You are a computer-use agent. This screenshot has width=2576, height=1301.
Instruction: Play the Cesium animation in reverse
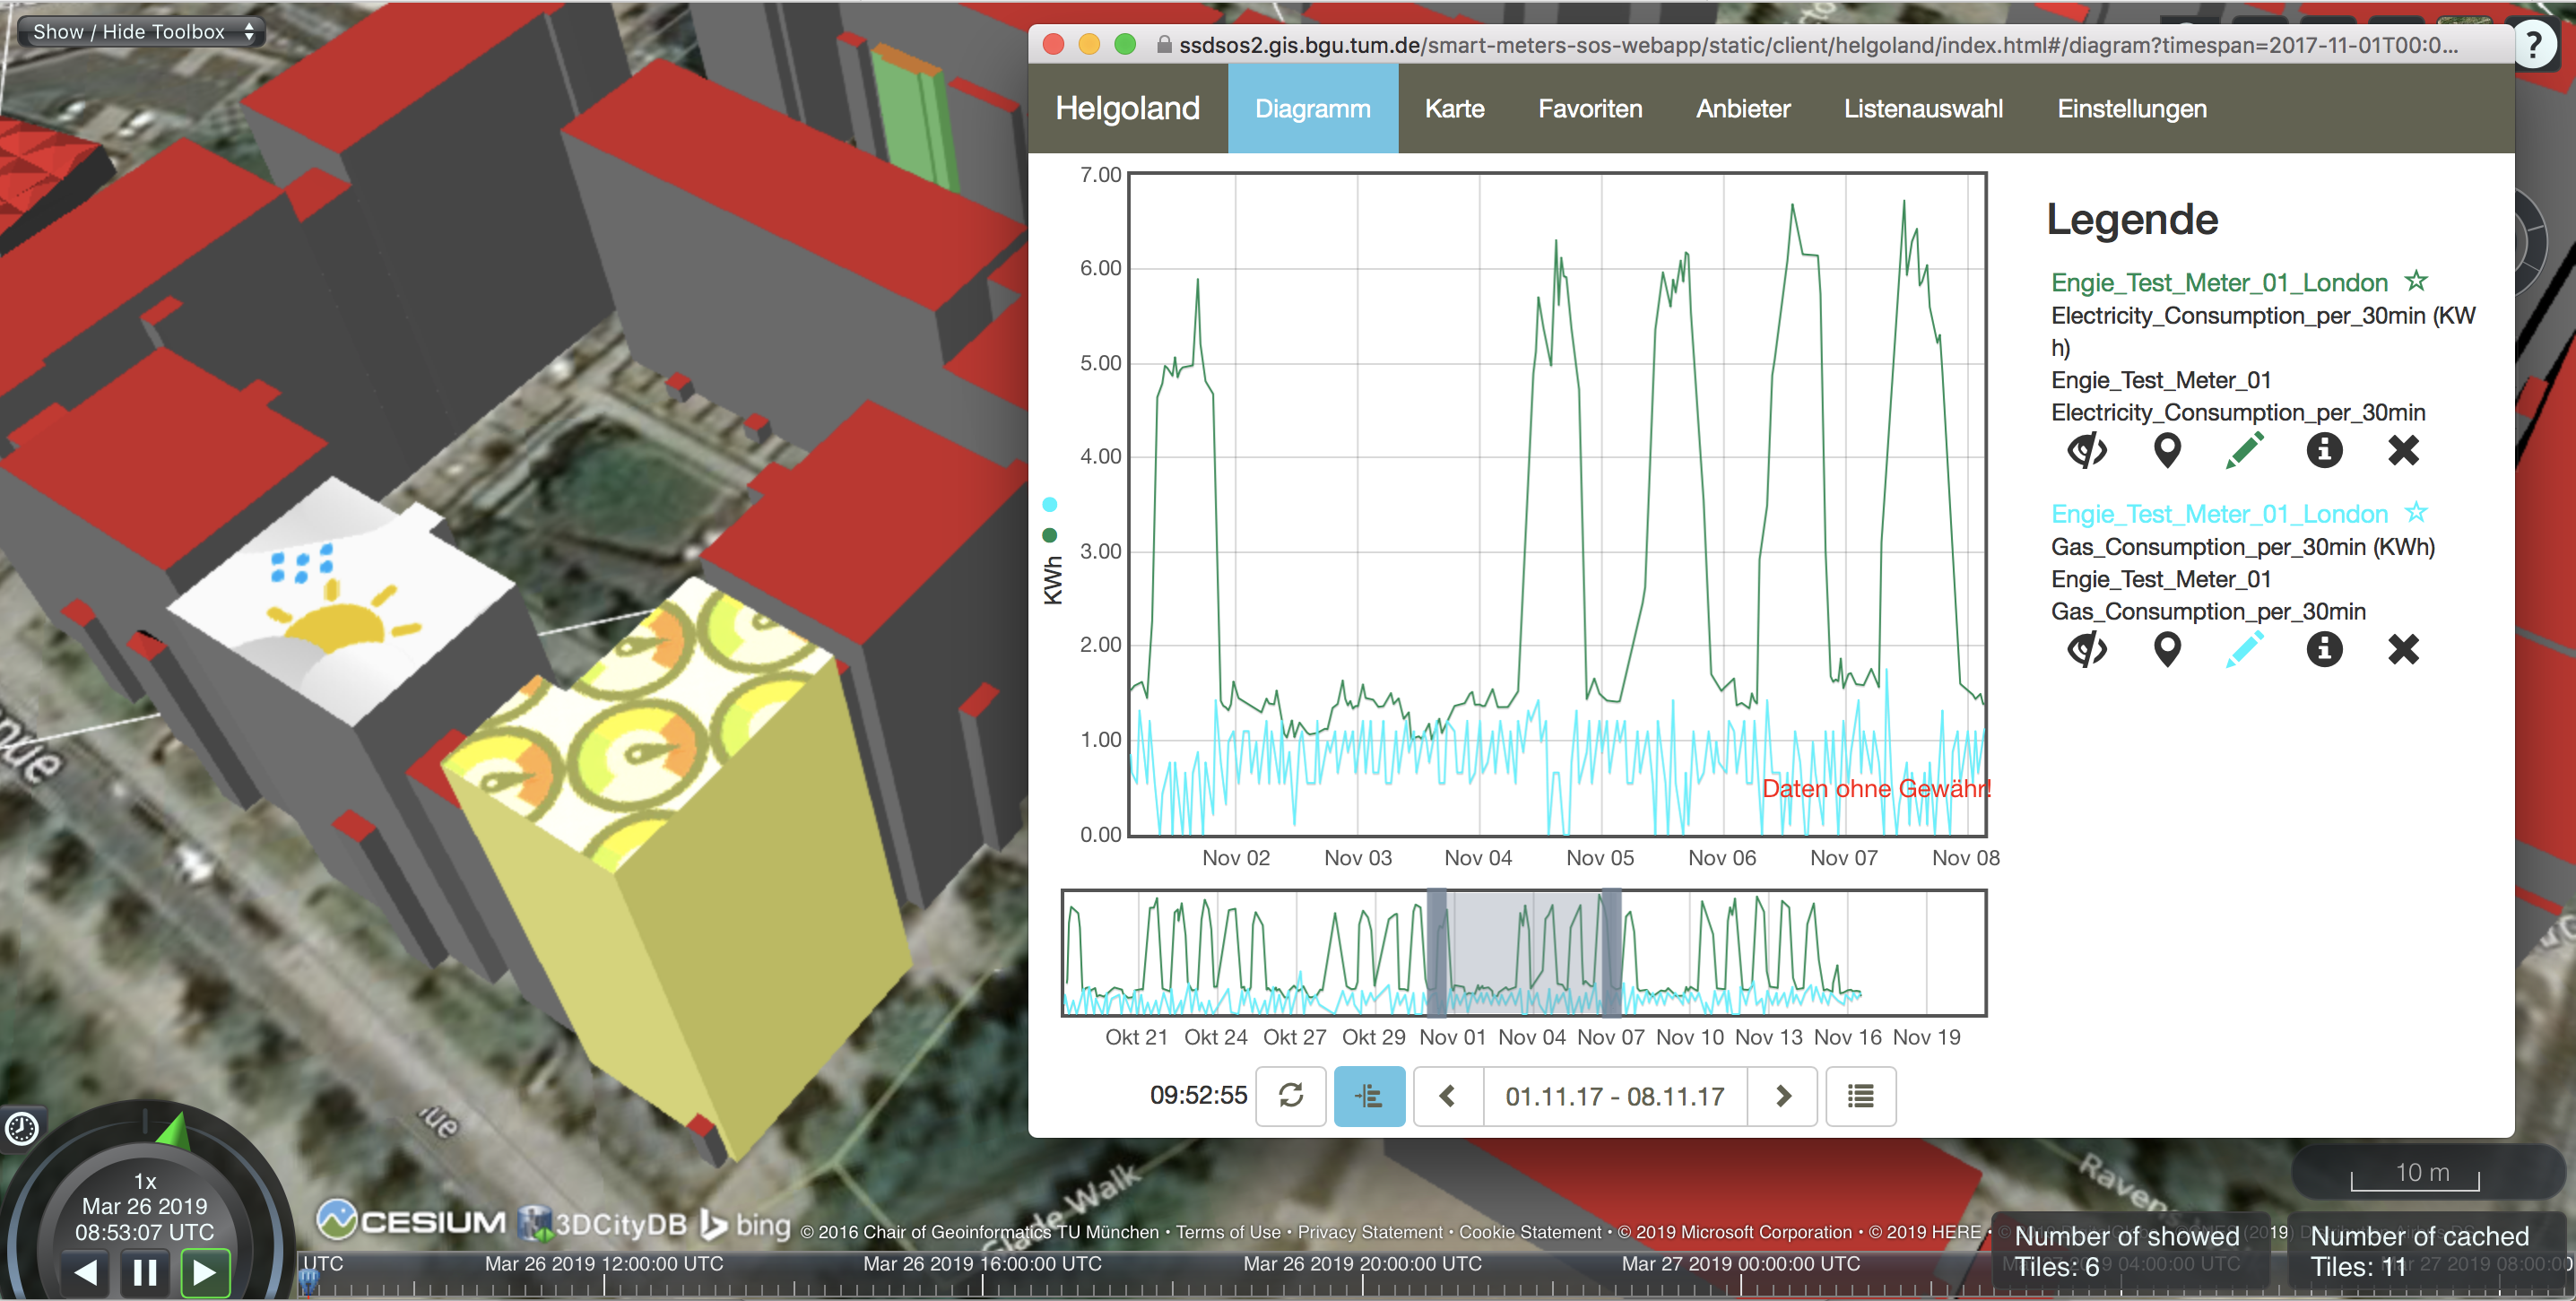click(86, 1272)
